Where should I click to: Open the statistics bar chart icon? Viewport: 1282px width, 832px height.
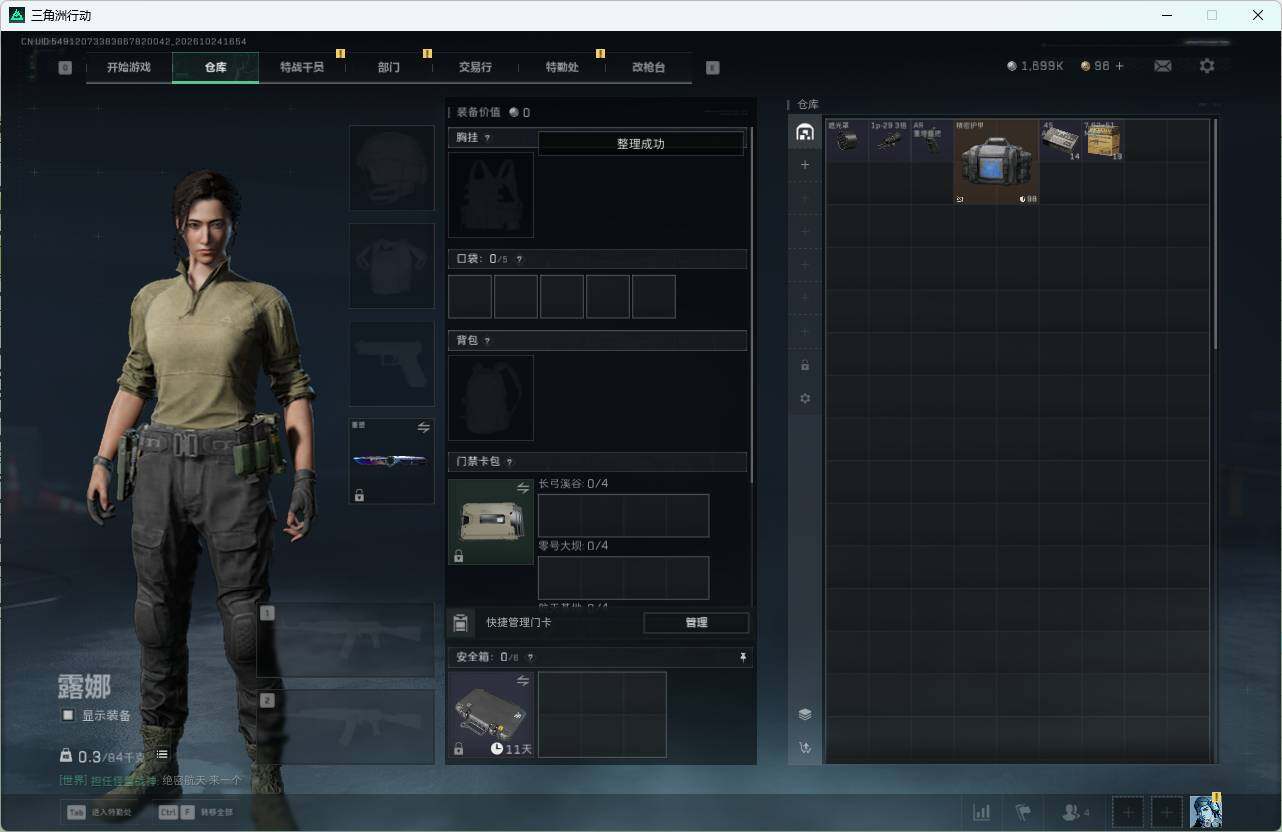point(982,812)
